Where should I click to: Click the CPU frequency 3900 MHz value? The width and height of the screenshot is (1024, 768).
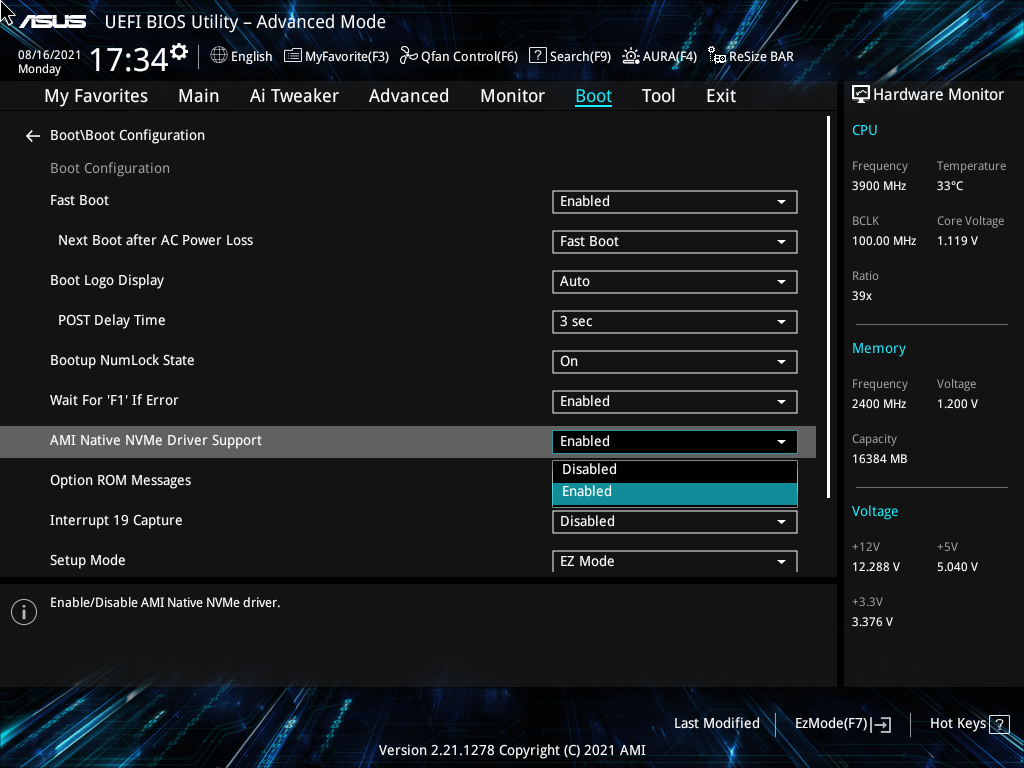pos(879,186)
